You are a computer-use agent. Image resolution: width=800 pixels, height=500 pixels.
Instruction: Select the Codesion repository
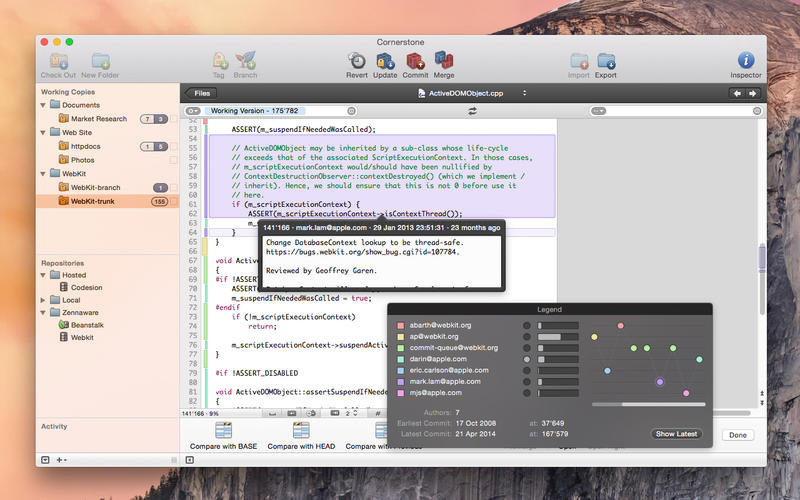point(86,287)
